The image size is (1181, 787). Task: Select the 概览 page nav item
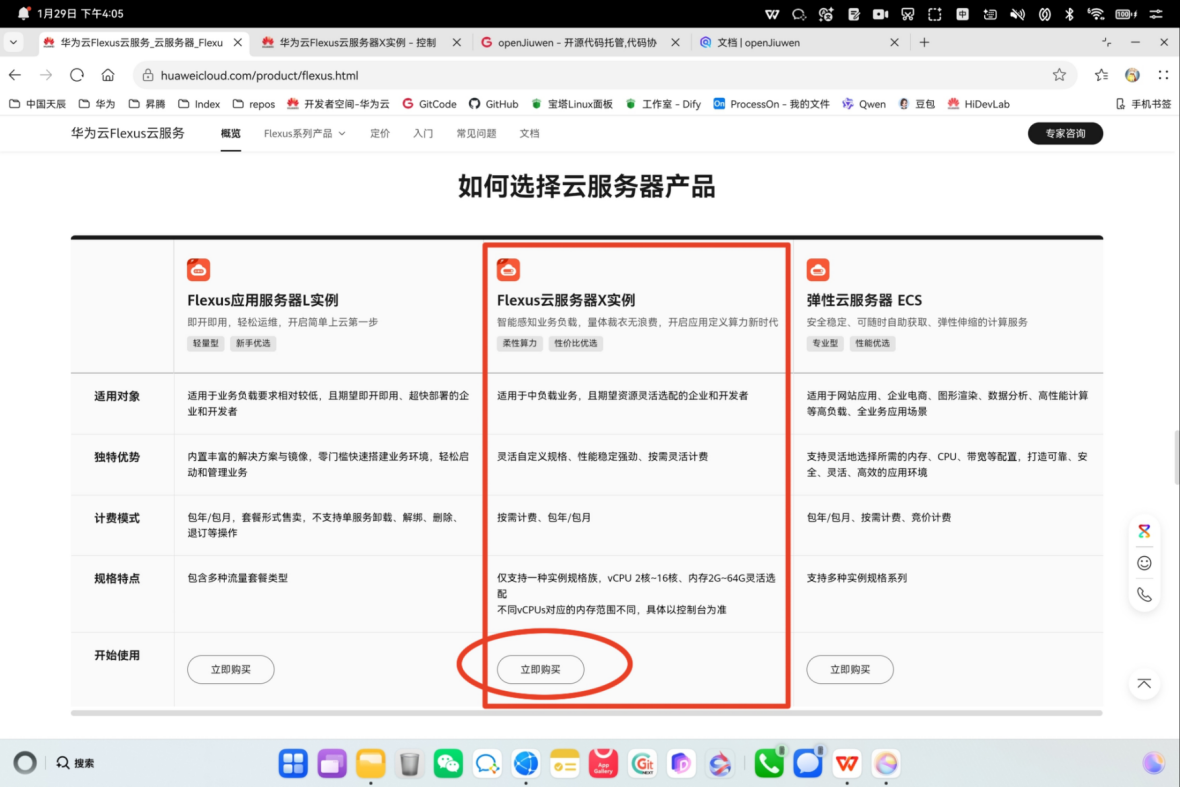coord(230,133)
